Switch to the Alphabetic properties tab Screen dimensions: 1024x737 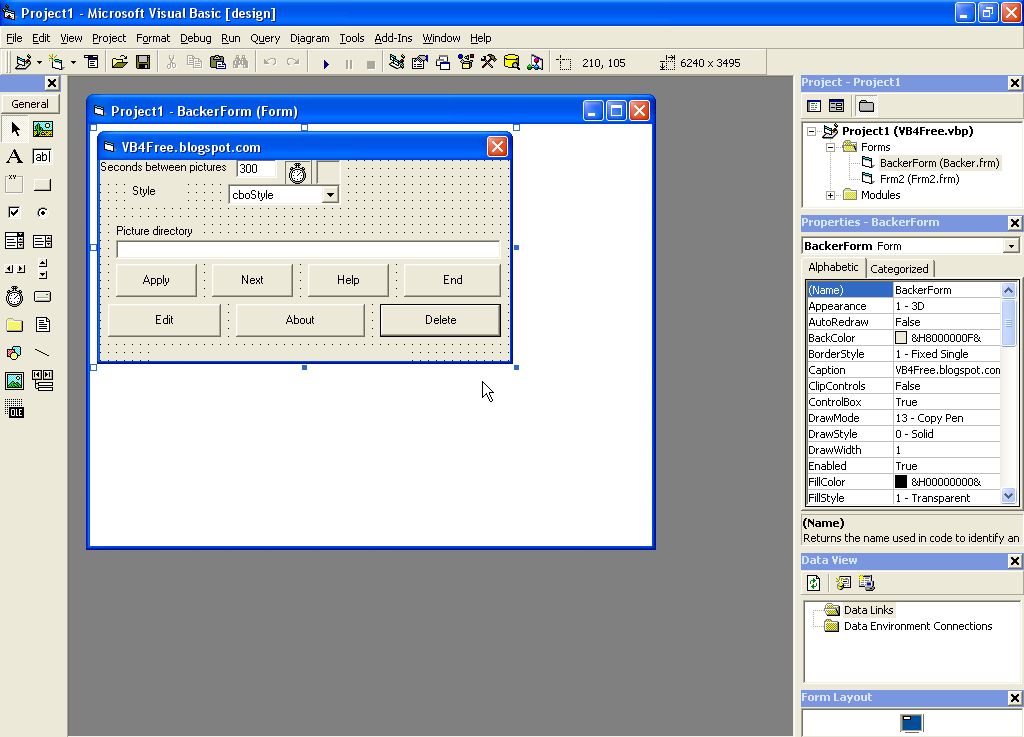click(833, 267)
